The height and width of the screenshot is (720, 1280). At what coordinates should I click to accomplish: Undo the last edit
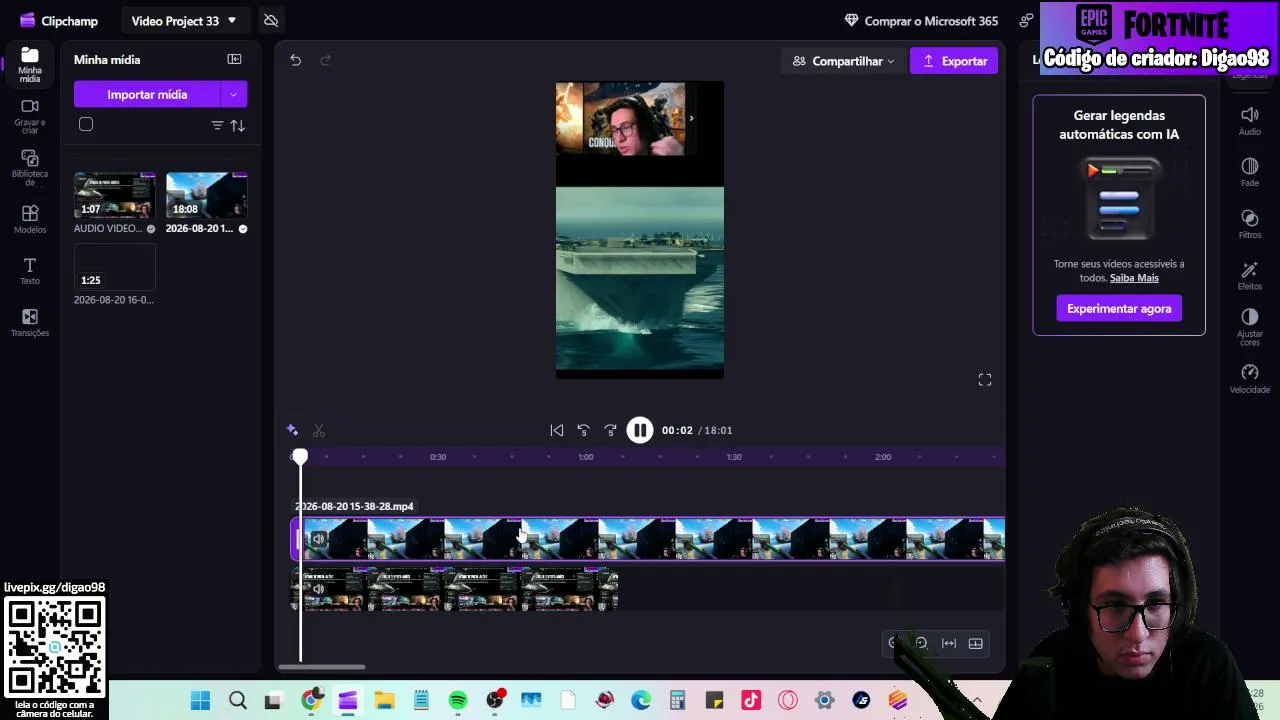tap(295, 60)
